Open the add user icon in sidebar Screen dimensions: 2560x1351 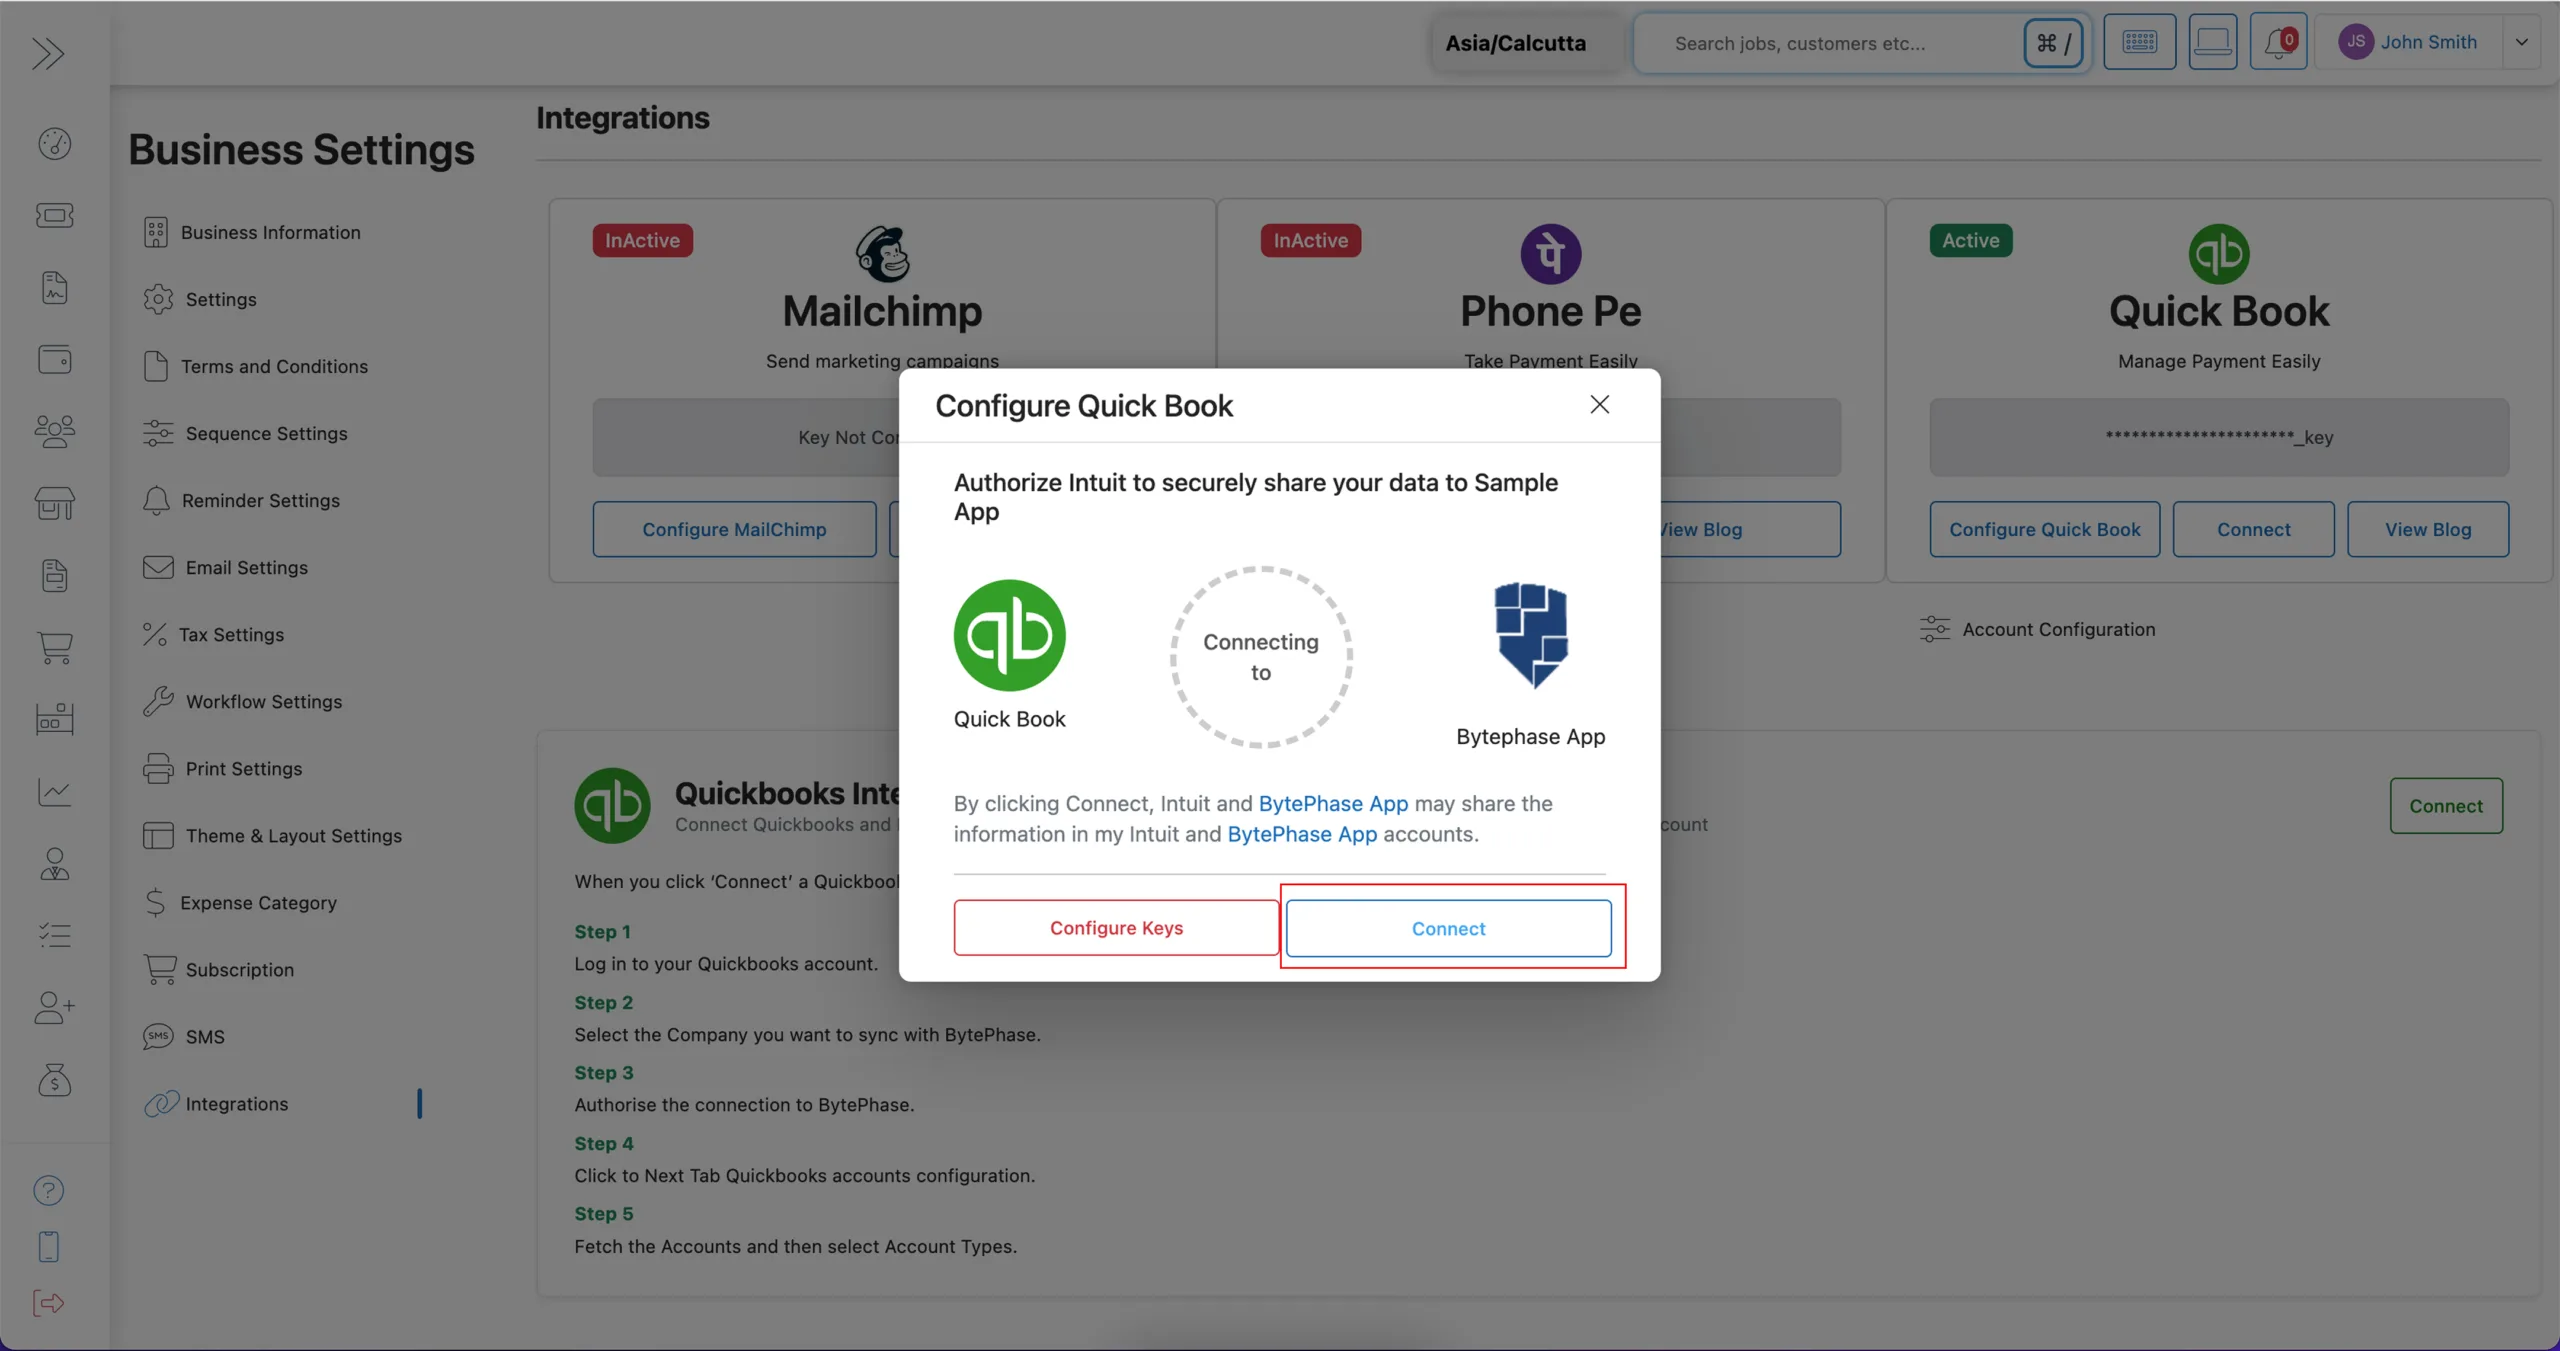[x=54, y=1007]
